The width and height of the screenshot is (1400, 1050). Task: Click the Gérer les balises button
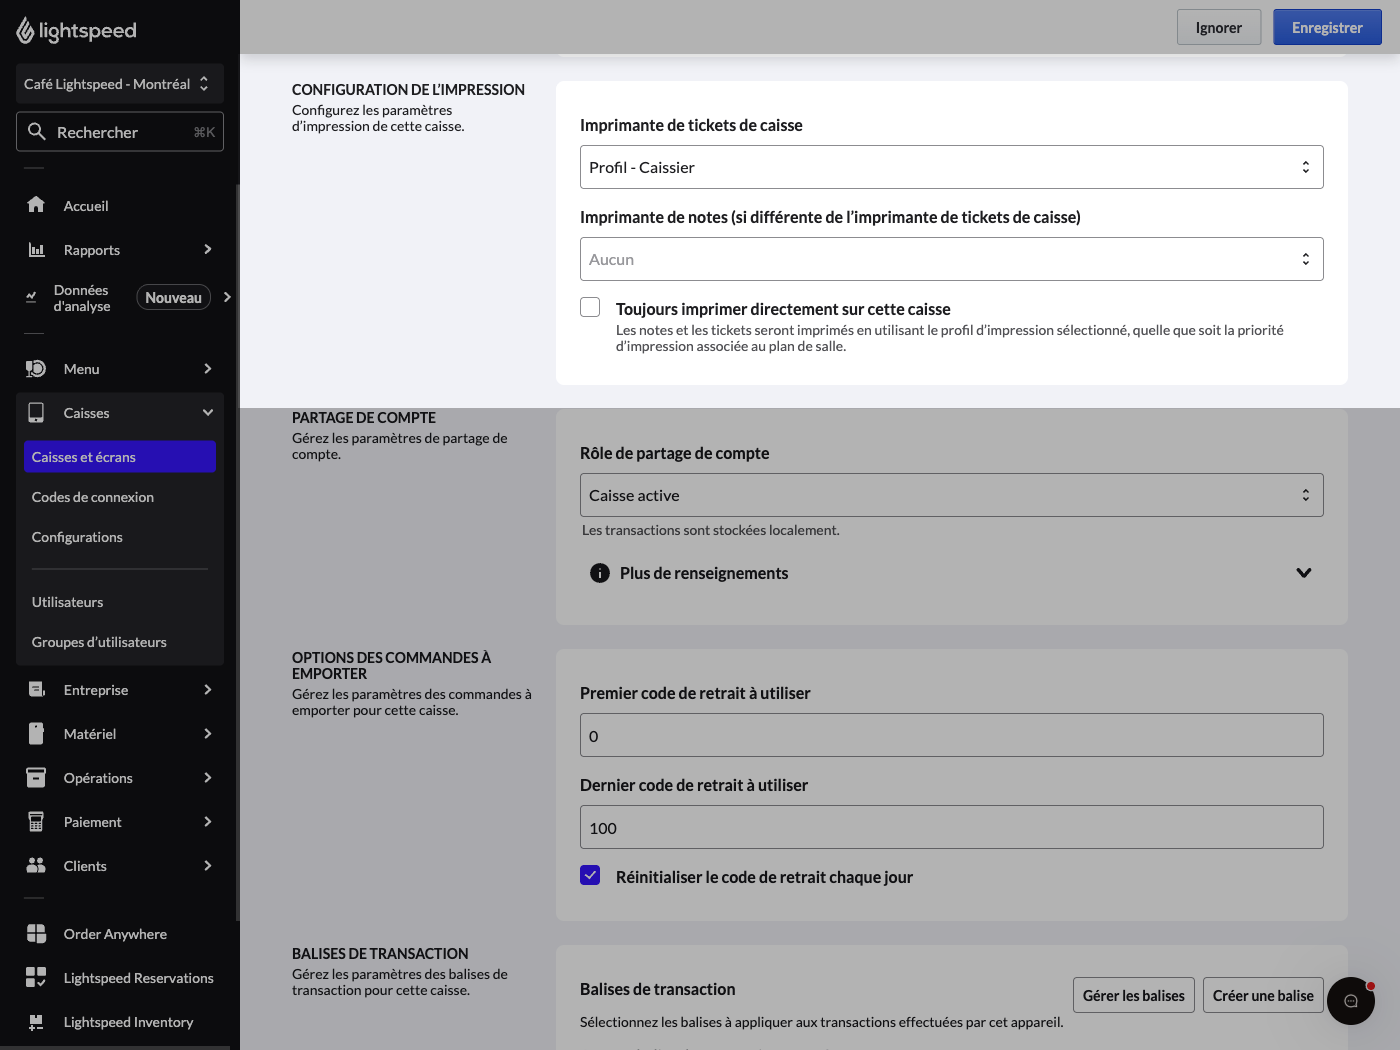tap(1134, 995)
